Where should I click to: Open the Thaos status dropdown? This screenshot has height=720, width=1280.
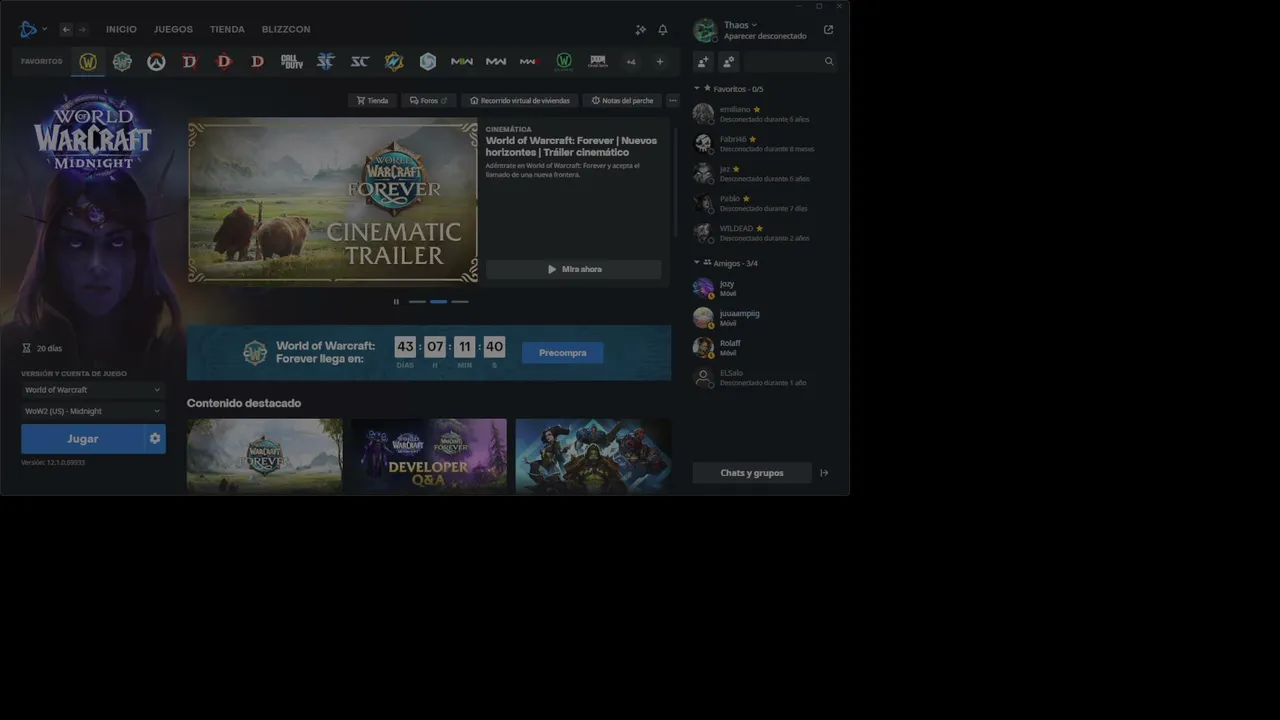point(741,25)
